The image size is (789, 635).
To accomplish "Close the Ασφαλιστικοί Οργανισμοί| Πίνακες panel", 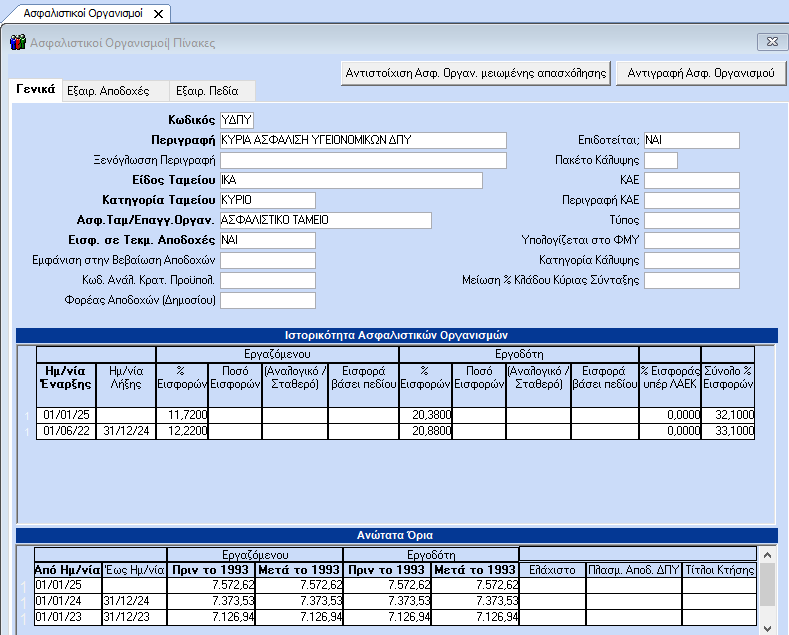I will point(772,42).
